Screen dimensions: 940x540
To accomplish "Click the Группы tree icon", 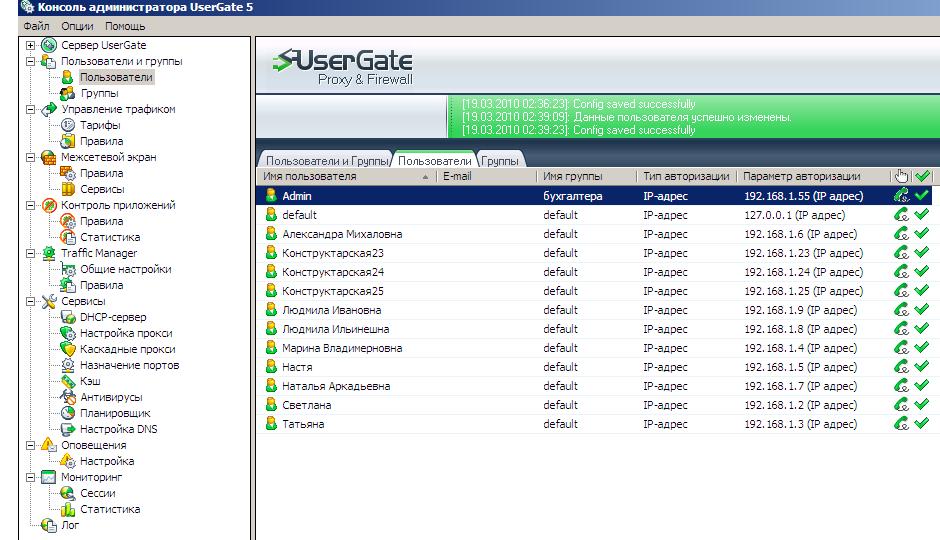I will [68, 93].
